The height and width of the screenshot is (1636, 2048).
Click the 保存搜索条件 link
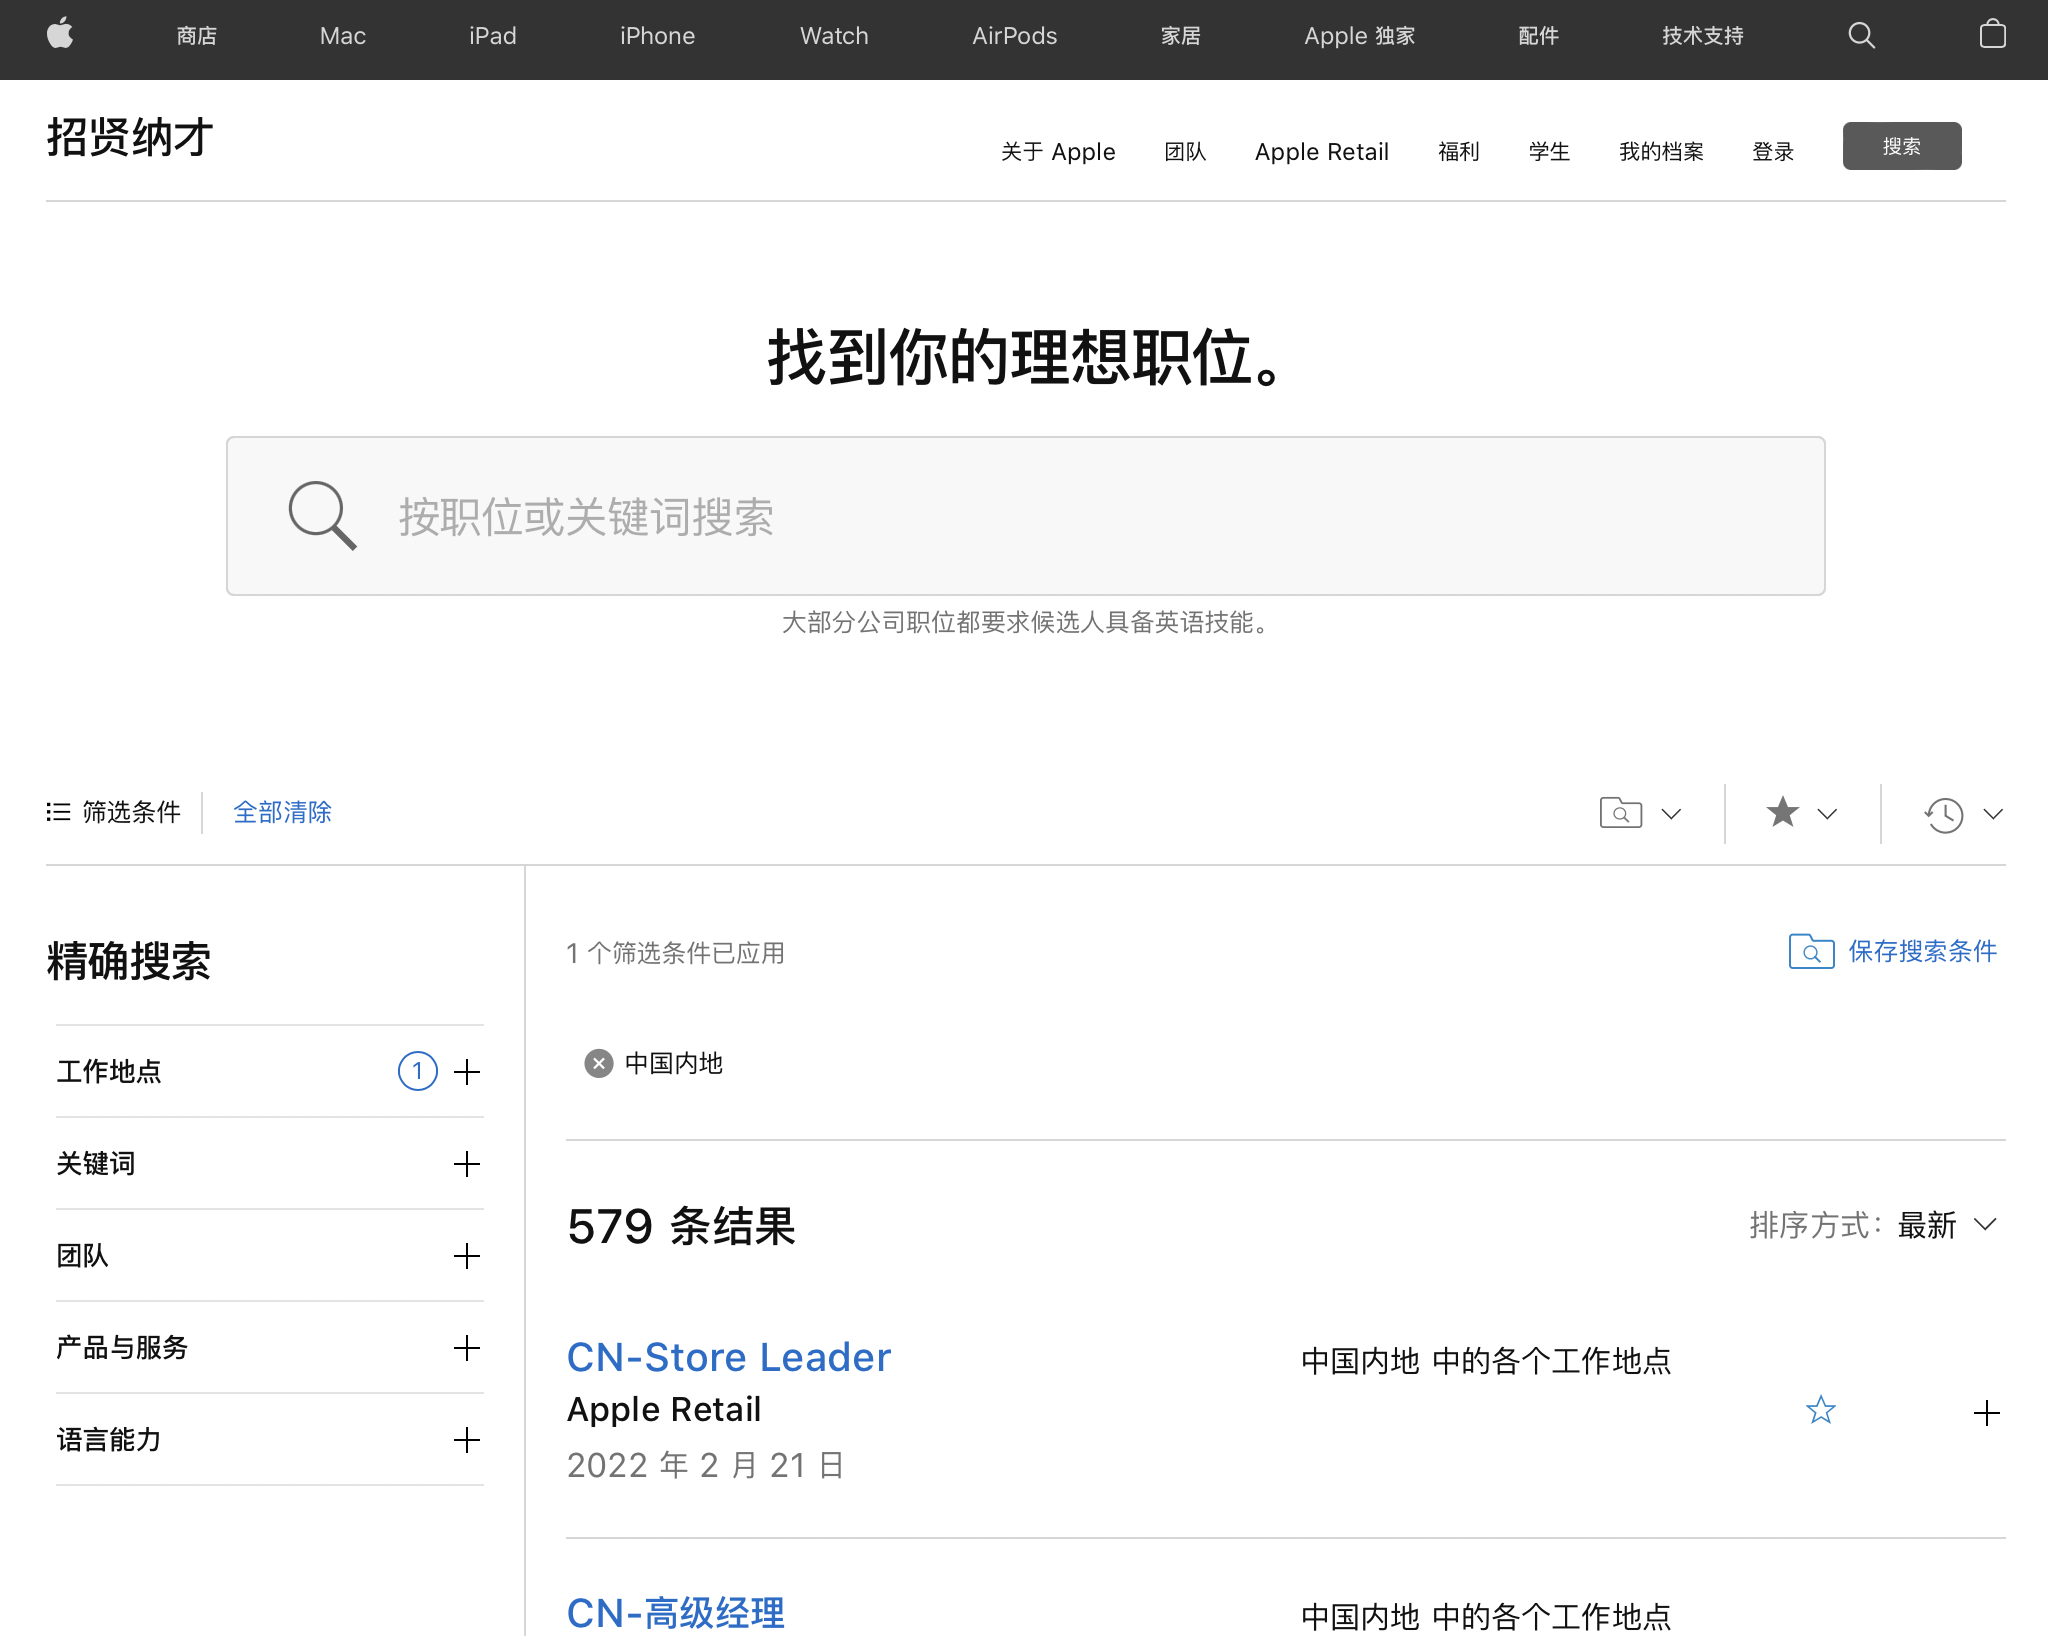point(1920,951)
